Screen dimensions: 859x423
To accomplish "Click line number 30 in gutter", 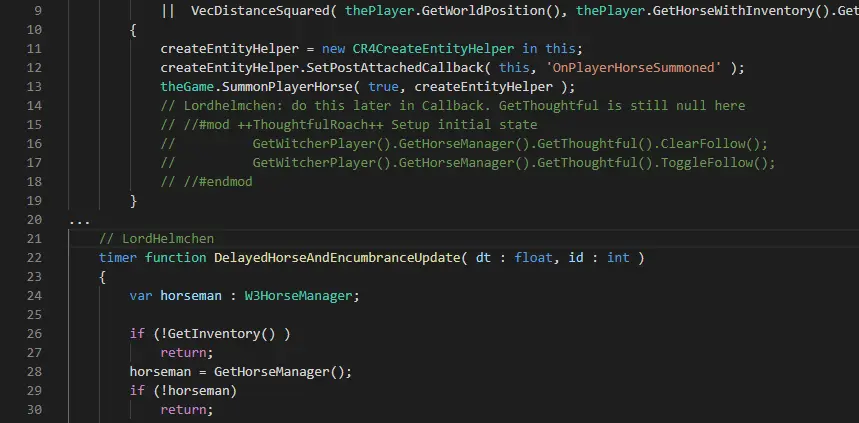I will 34,410.
